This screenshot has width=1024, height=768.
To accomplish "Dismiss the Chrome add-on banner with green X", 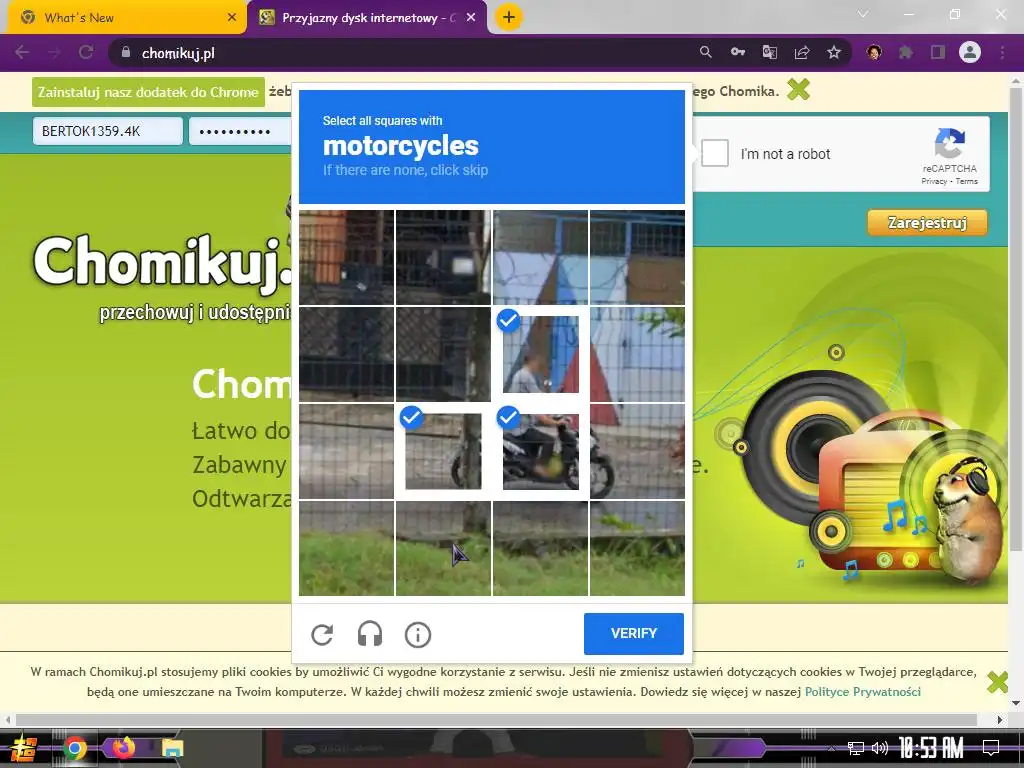I will (798, 89).
